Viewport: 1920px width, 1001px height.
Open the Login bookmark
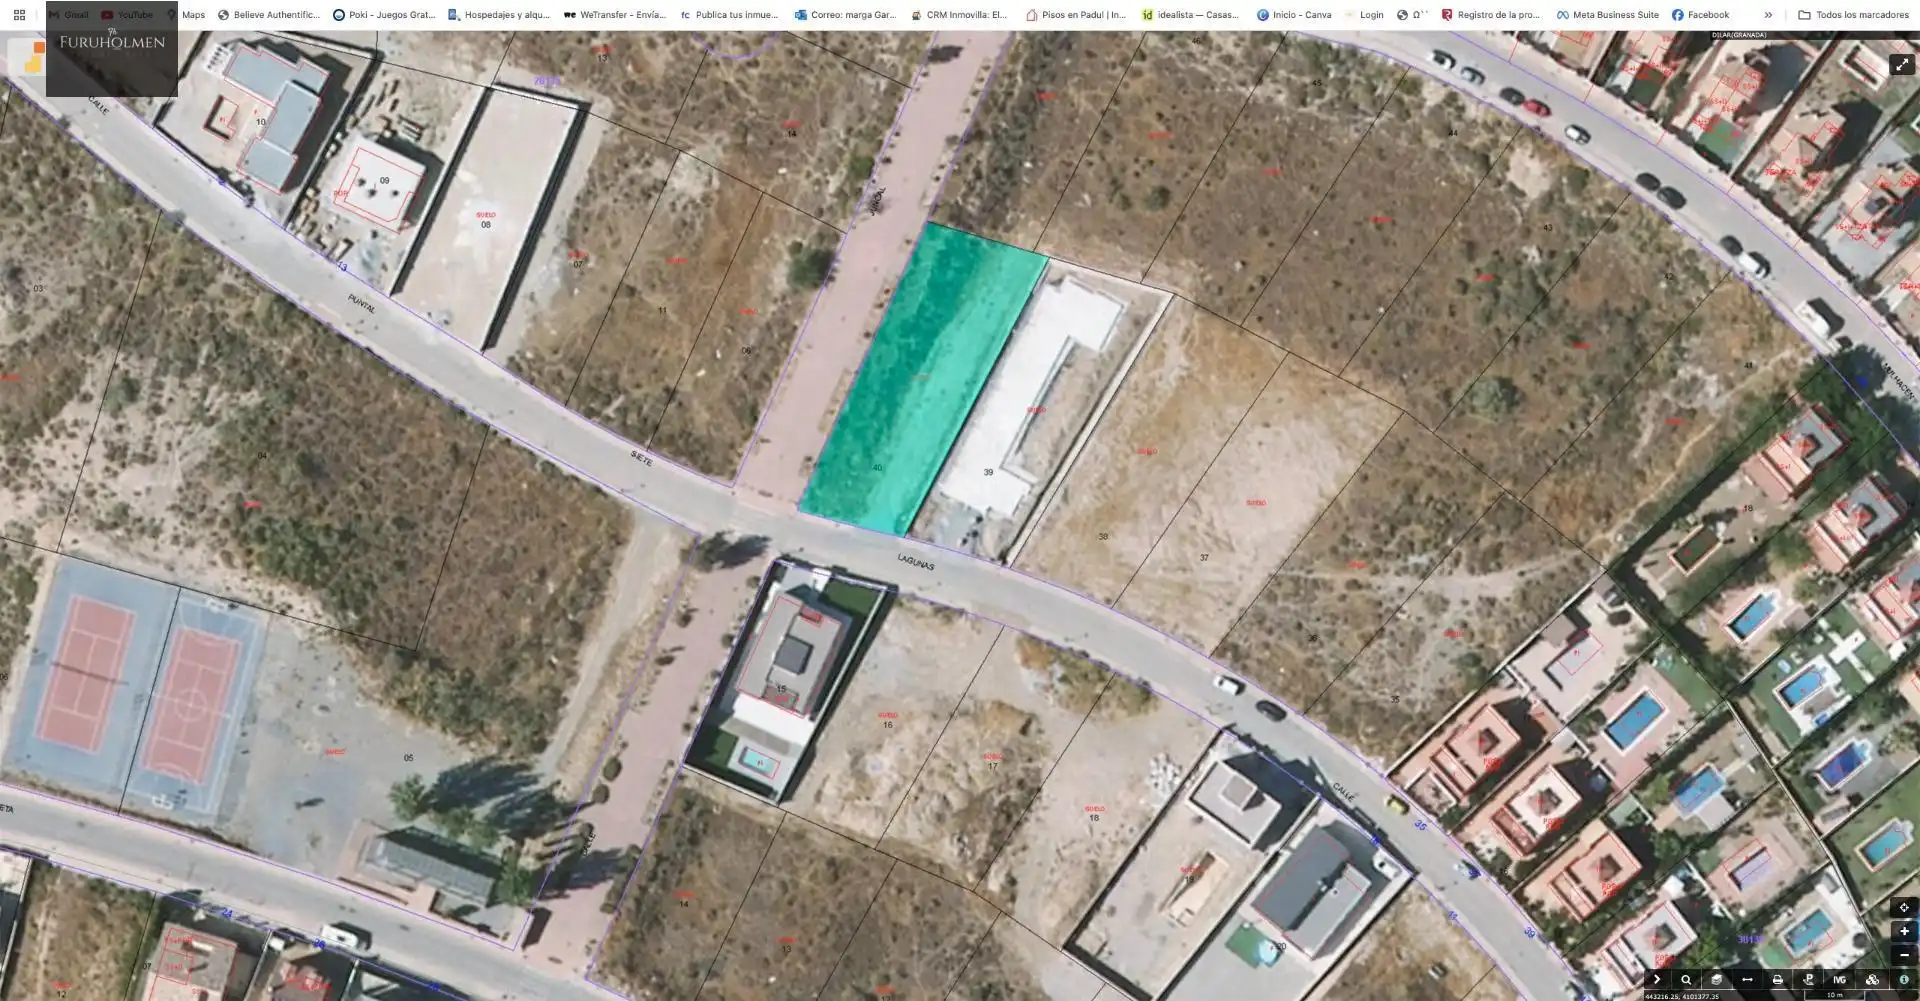click(1364, 15)
